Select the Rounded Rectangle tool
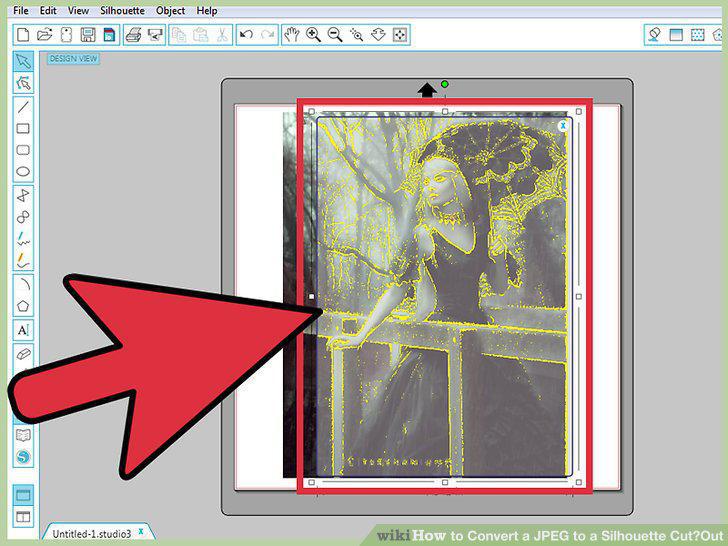728x546 pixels. 23,150
